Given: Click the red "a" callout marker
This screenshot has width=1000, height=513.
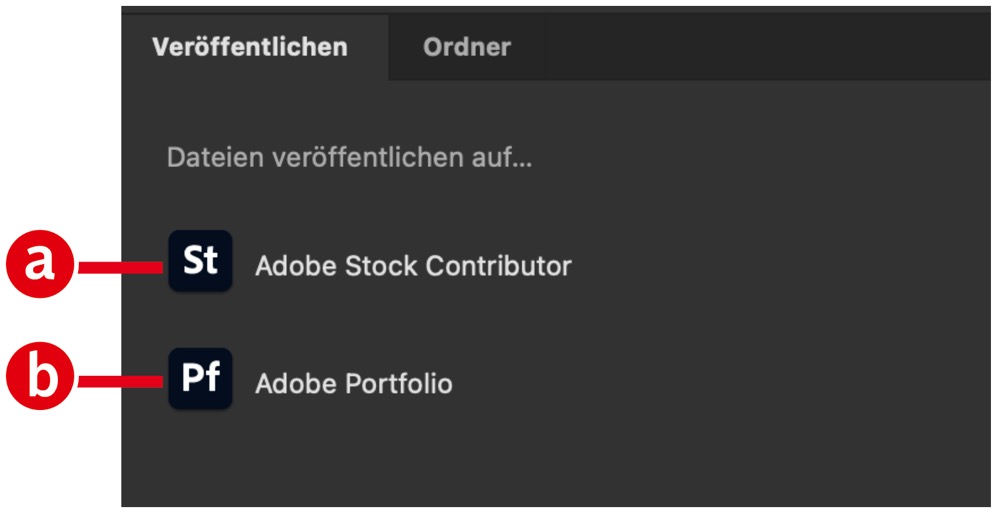Looking at the screenshot, I should click(x=40, y=264).
